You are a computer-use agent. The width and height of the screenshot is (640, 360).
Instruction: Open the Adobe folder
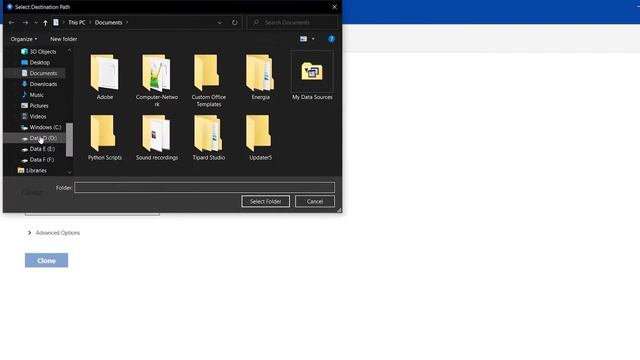(104, 77)
